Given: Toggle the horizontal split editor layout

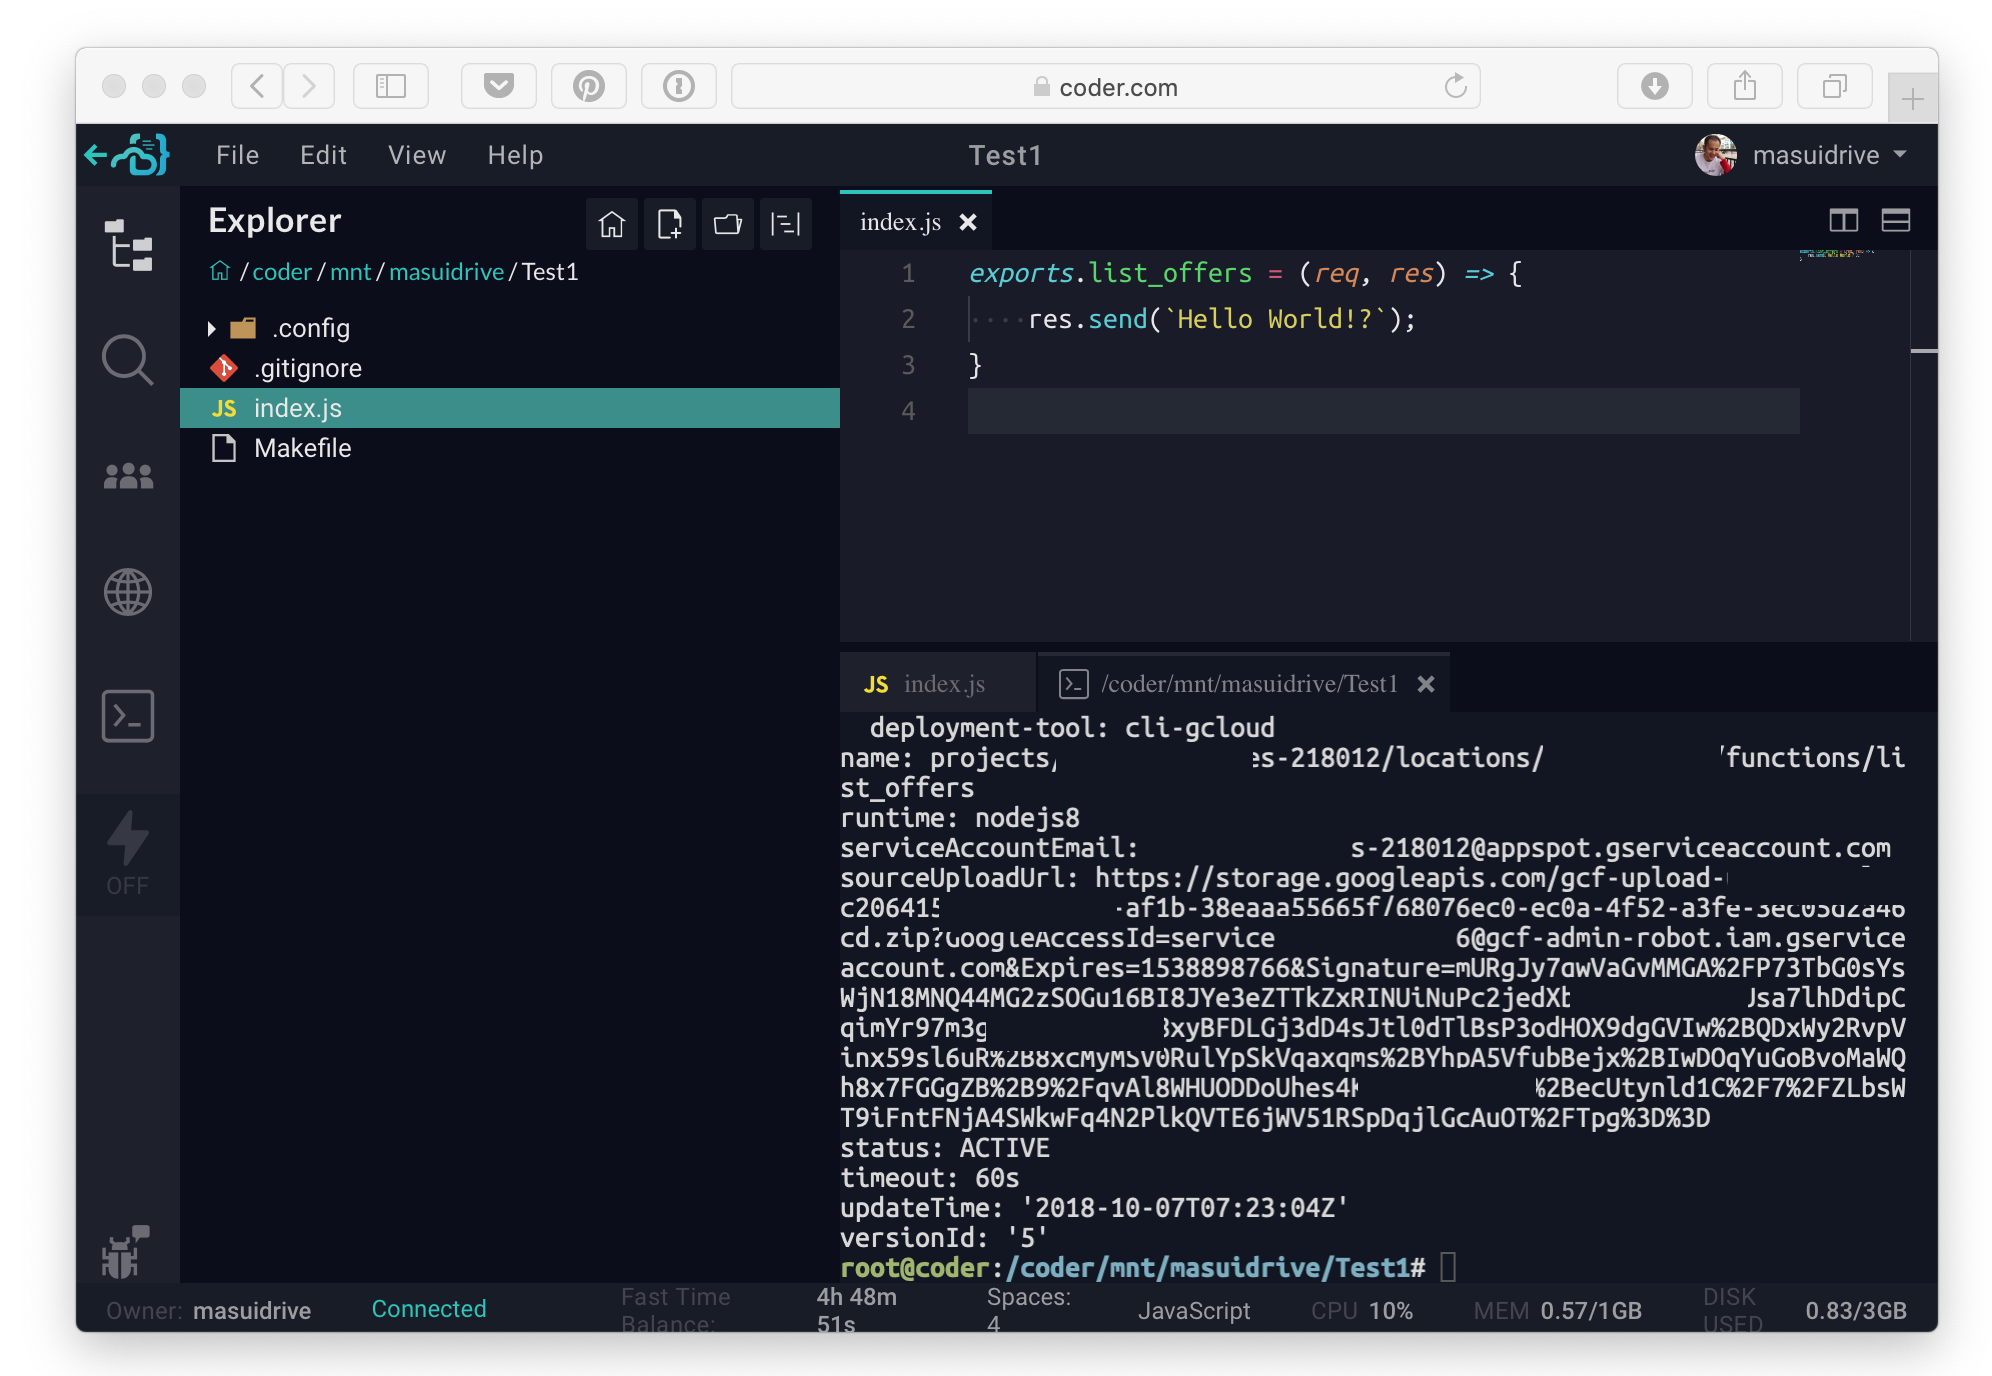Looking at the screenshot, I should tap(1895, 221).
